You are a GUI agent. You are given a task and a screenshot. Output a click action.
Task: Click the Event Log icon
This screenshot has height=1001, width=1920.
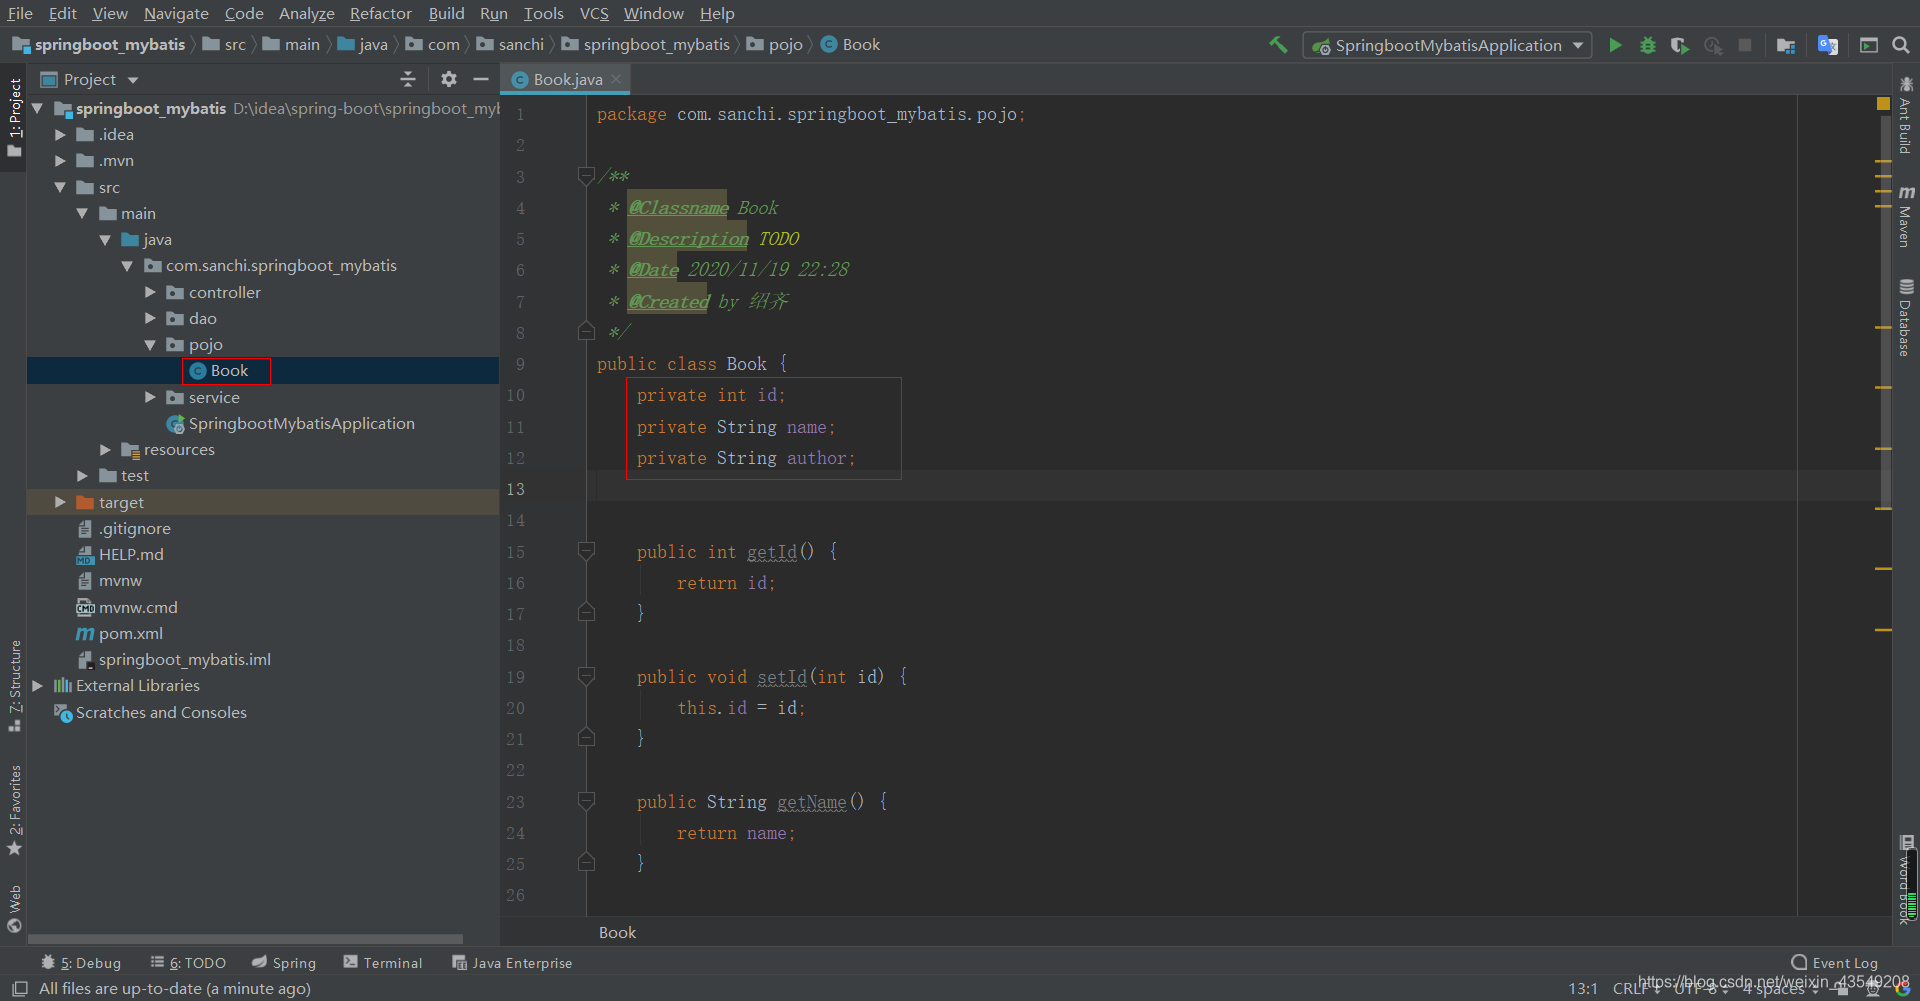(1799, 962)
